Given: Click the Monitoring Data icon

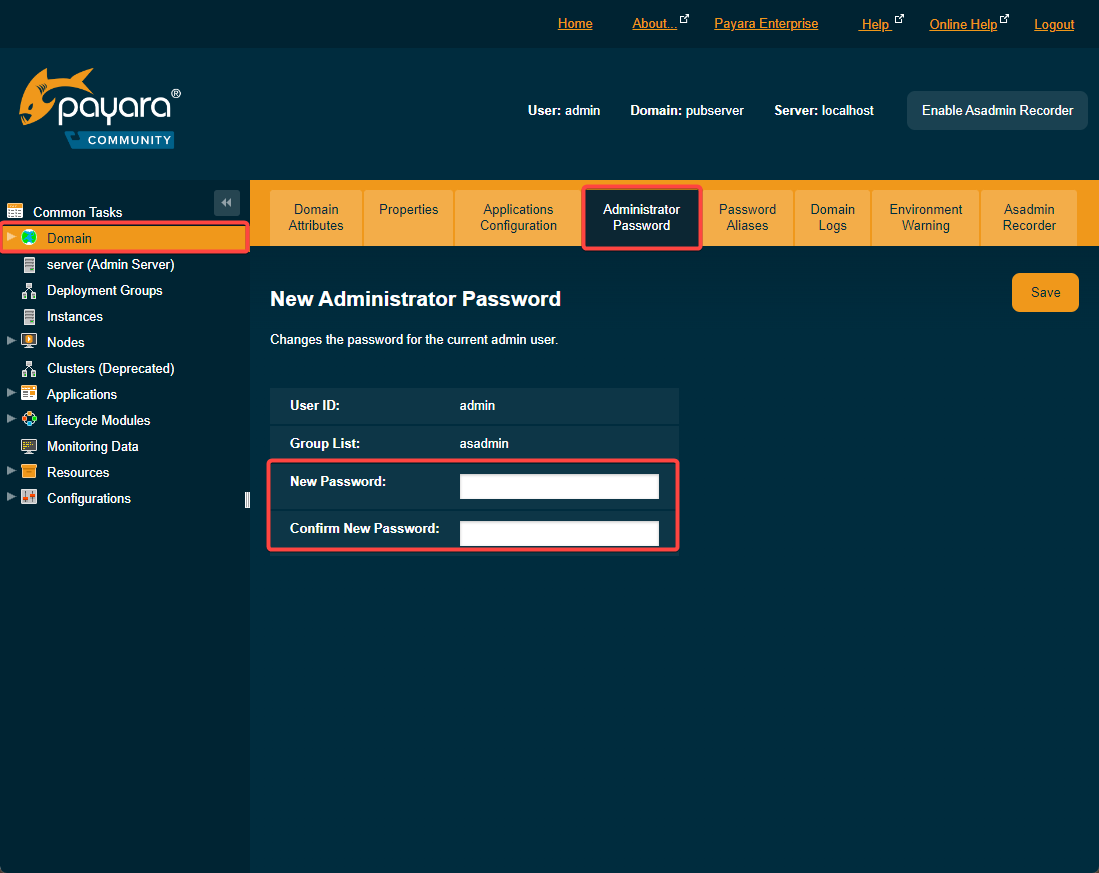Looking at the screenshot, I should pos(29,446).
